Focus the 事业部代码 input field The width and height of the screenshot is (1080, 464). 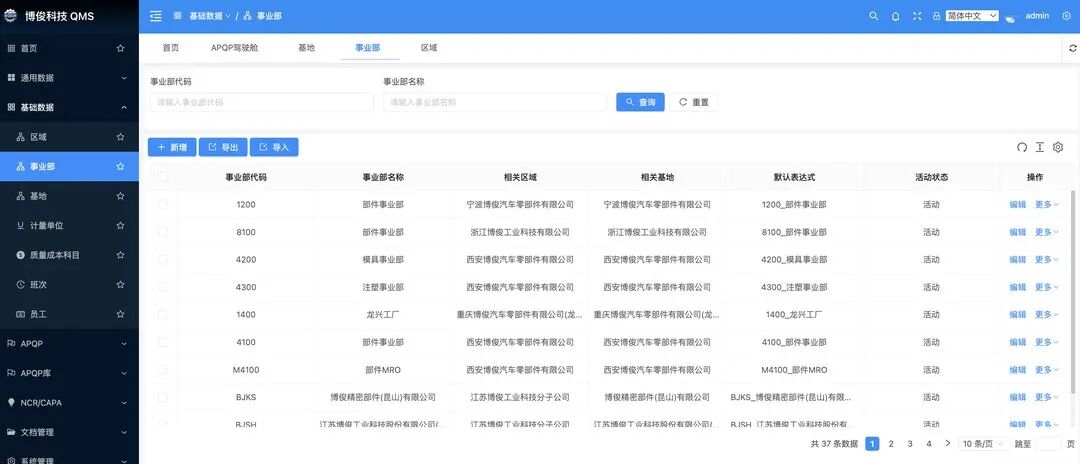[262, 102]
